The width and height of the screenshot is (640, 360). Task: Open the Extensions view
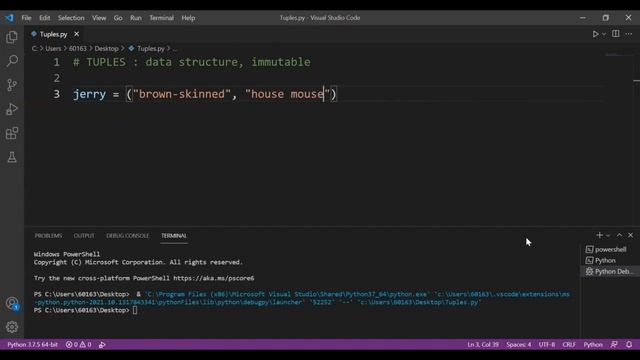12,133
